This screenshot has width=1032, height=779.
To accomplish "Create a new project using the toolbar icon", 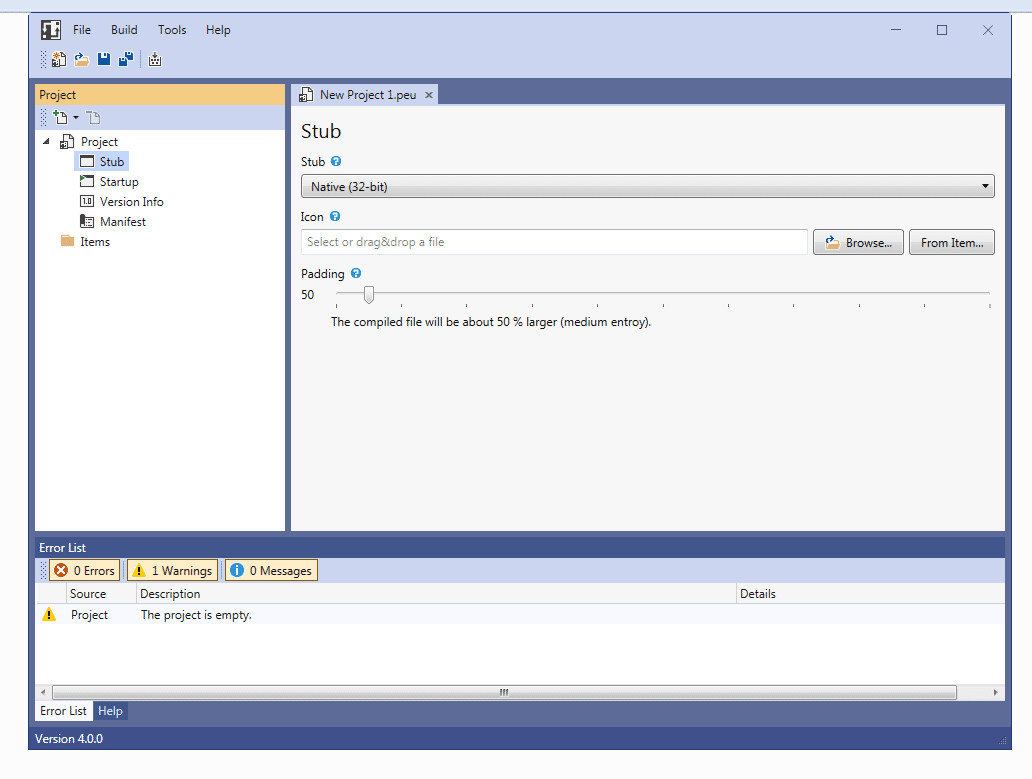I will (58, 59).
